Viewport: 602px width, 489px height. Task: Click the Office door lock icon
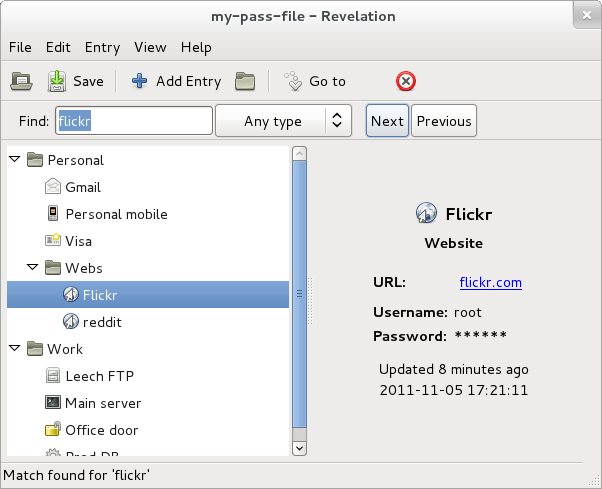click(53, 430)
